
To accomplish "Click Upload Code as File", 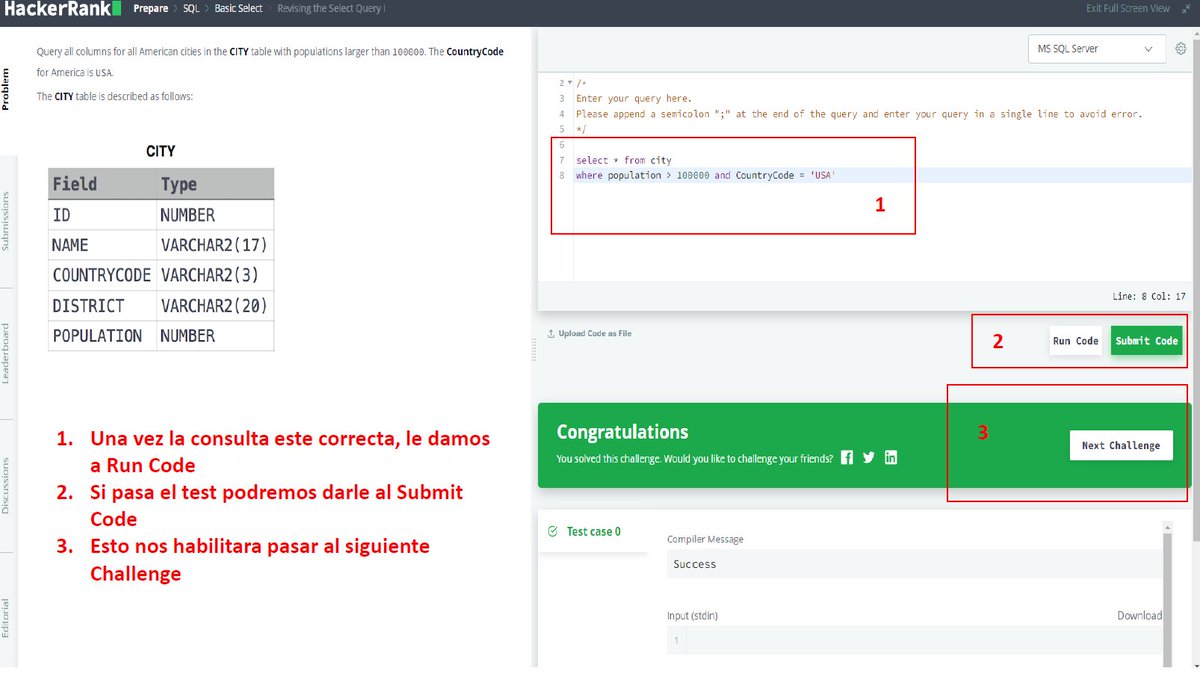I will pos(595,334).
